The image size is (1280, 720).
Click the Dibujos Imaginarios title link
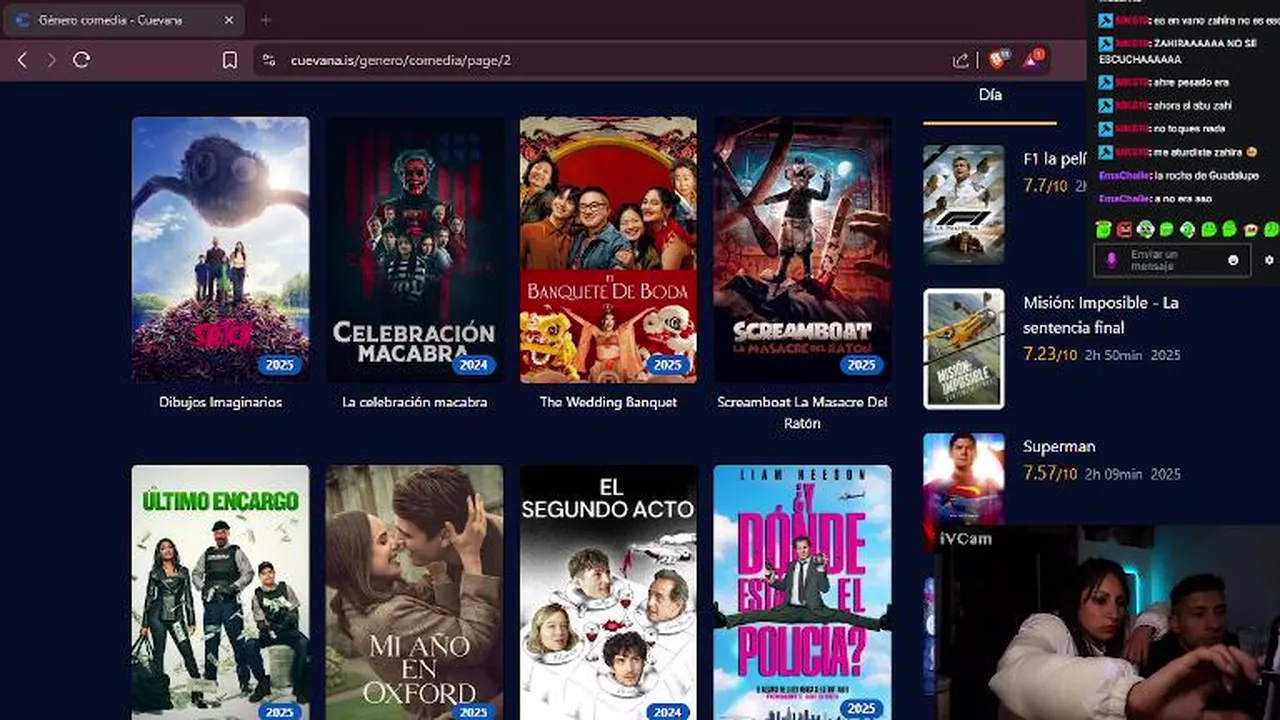point(221,402)
